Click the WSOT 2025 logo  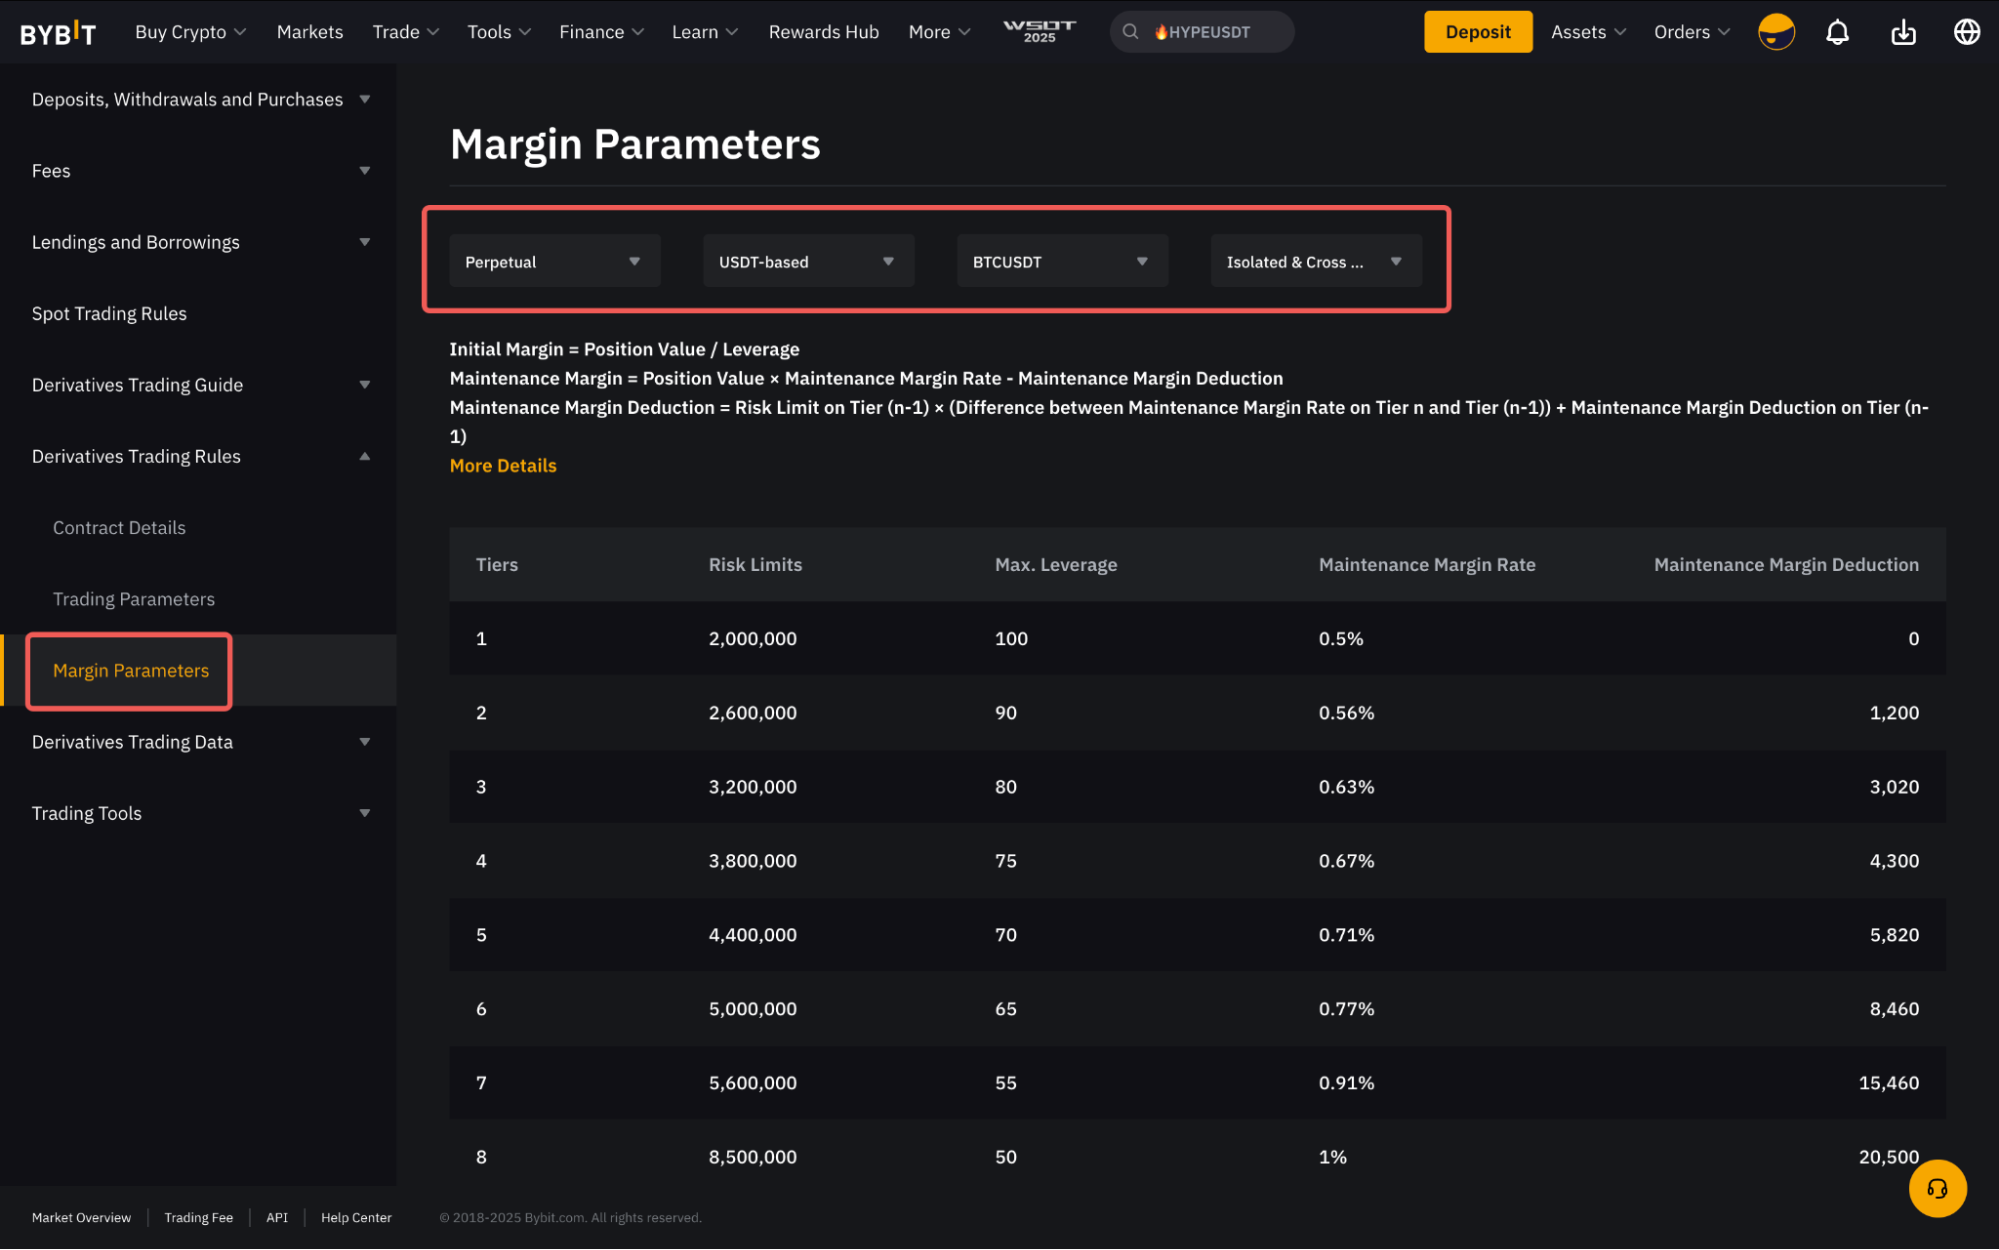(x=1039, y=31)
